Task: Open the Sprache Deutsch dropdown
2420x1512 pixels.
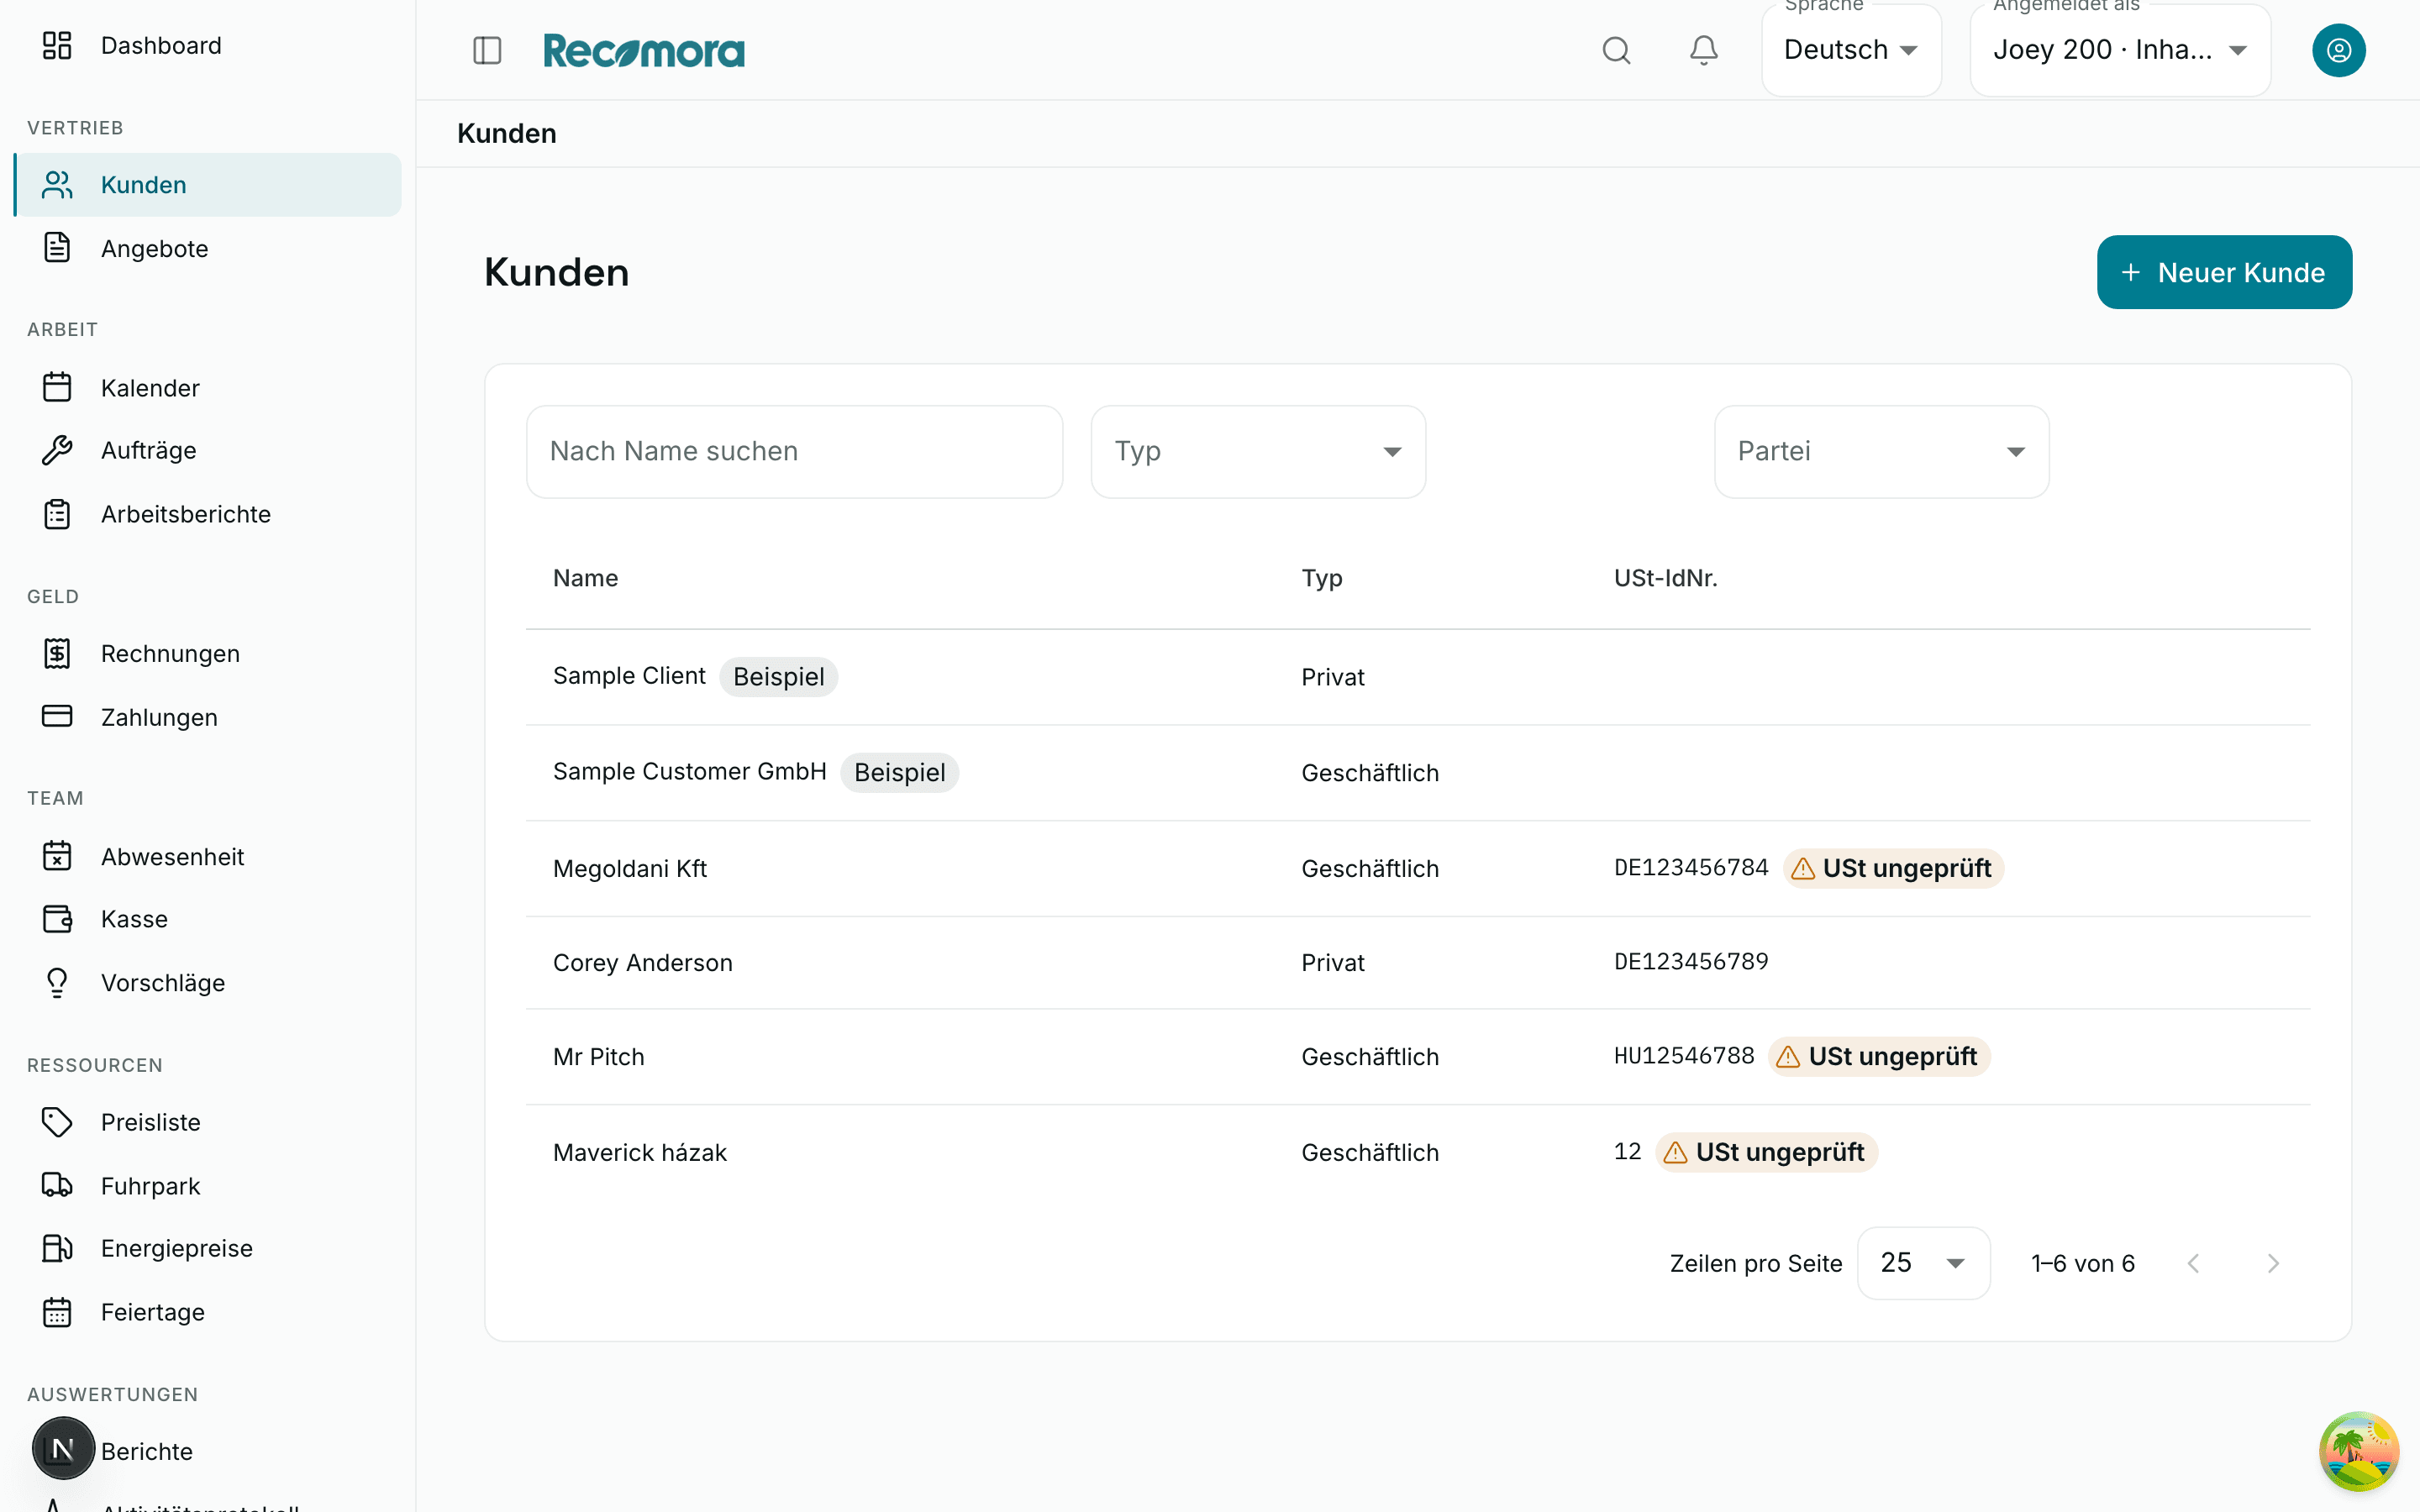Action: click(1851, 50)
